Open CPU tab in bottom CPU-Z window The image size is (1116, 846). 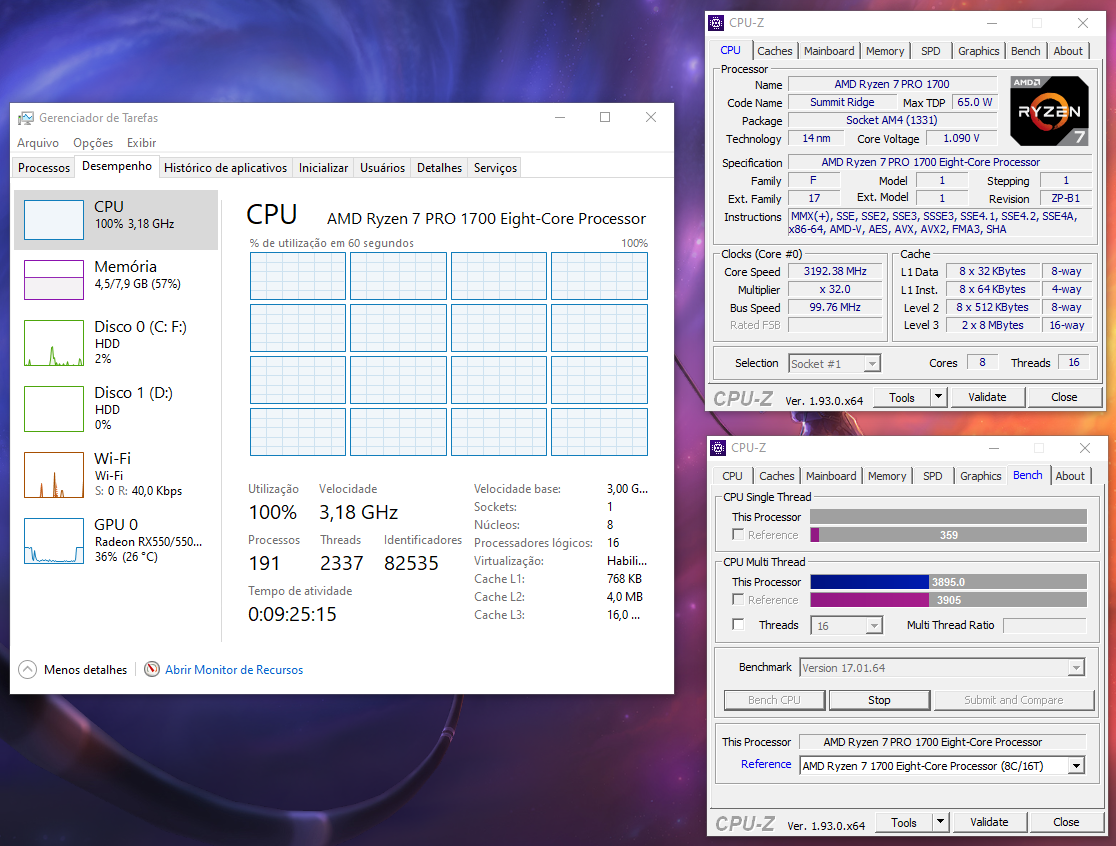click(x=732, y=476)
